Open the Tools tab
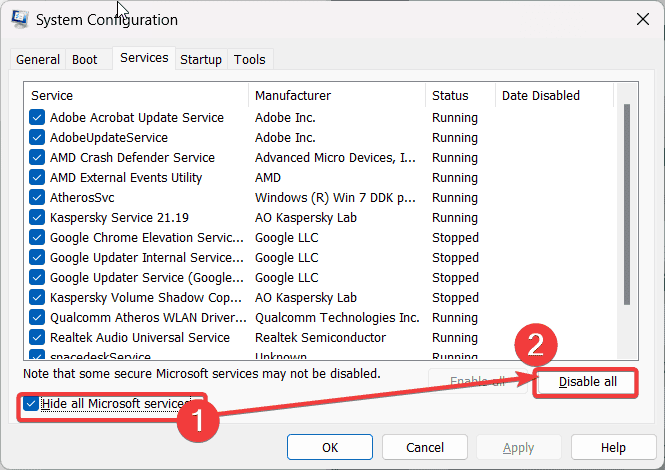The image size is (665, 470). (x=250, y=59)
